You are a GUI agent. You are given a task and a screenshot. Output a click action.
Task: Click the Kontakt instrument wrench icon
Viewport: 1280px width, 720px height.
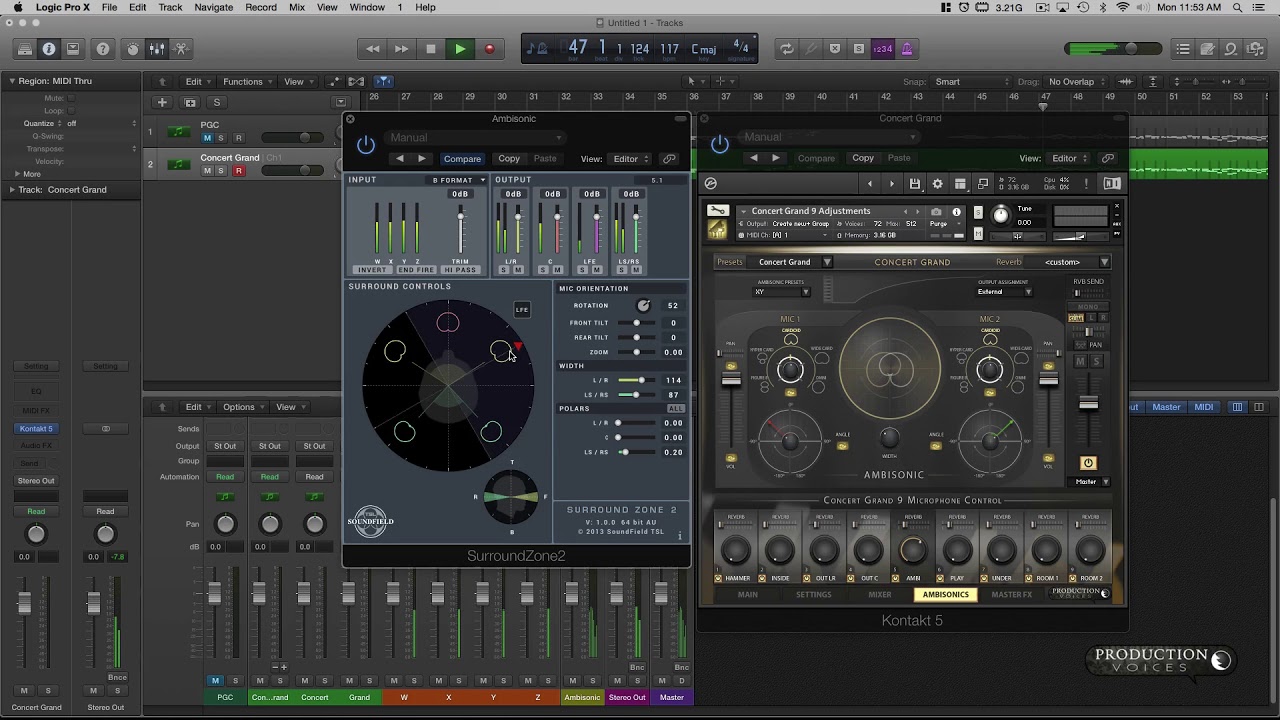717,211
